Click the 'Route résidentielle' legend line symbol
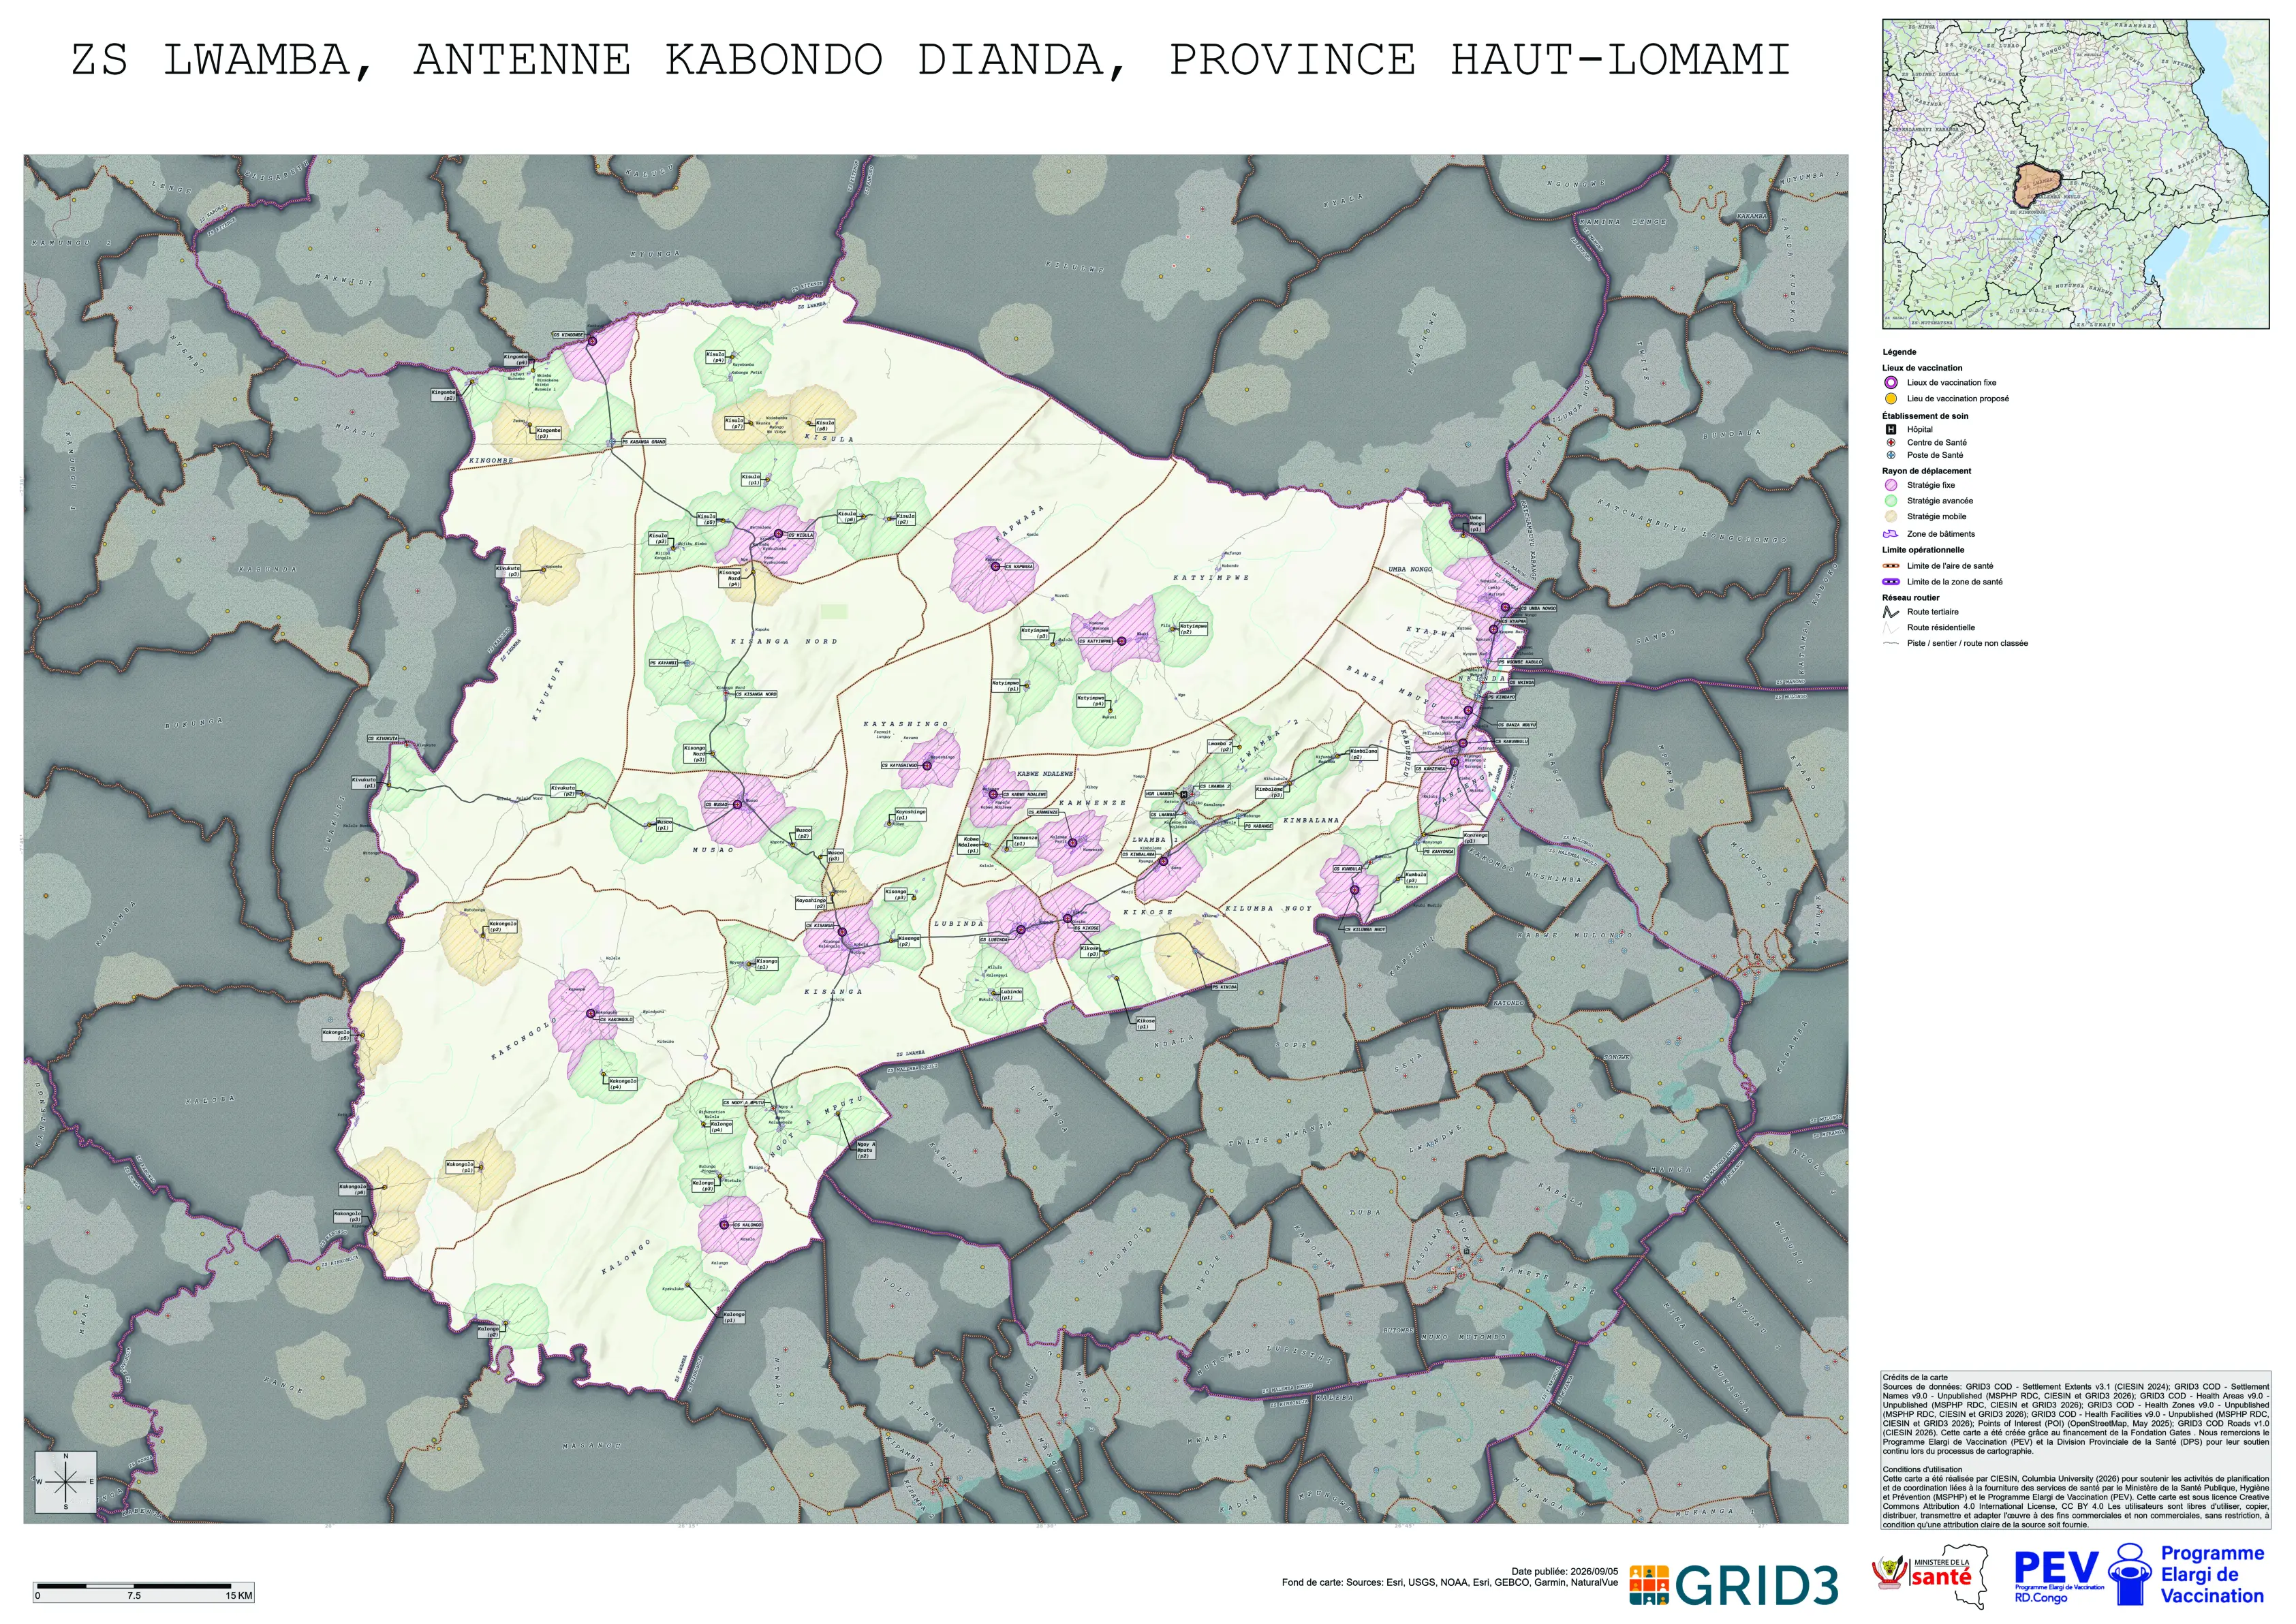Image resolution: width=2296 pixels, height=1624 pixels. pyautogui.click(x=1891, y=628)
